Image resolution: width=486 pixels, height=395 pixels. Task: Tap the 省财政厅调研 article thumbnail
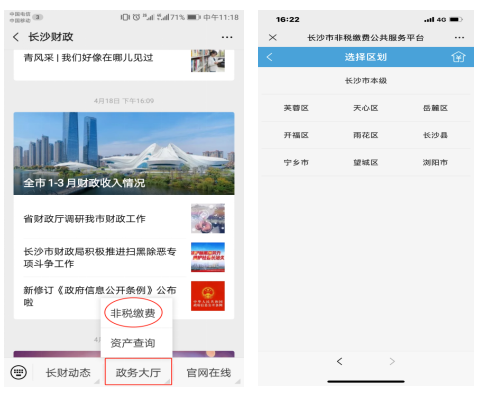point(208,218)
